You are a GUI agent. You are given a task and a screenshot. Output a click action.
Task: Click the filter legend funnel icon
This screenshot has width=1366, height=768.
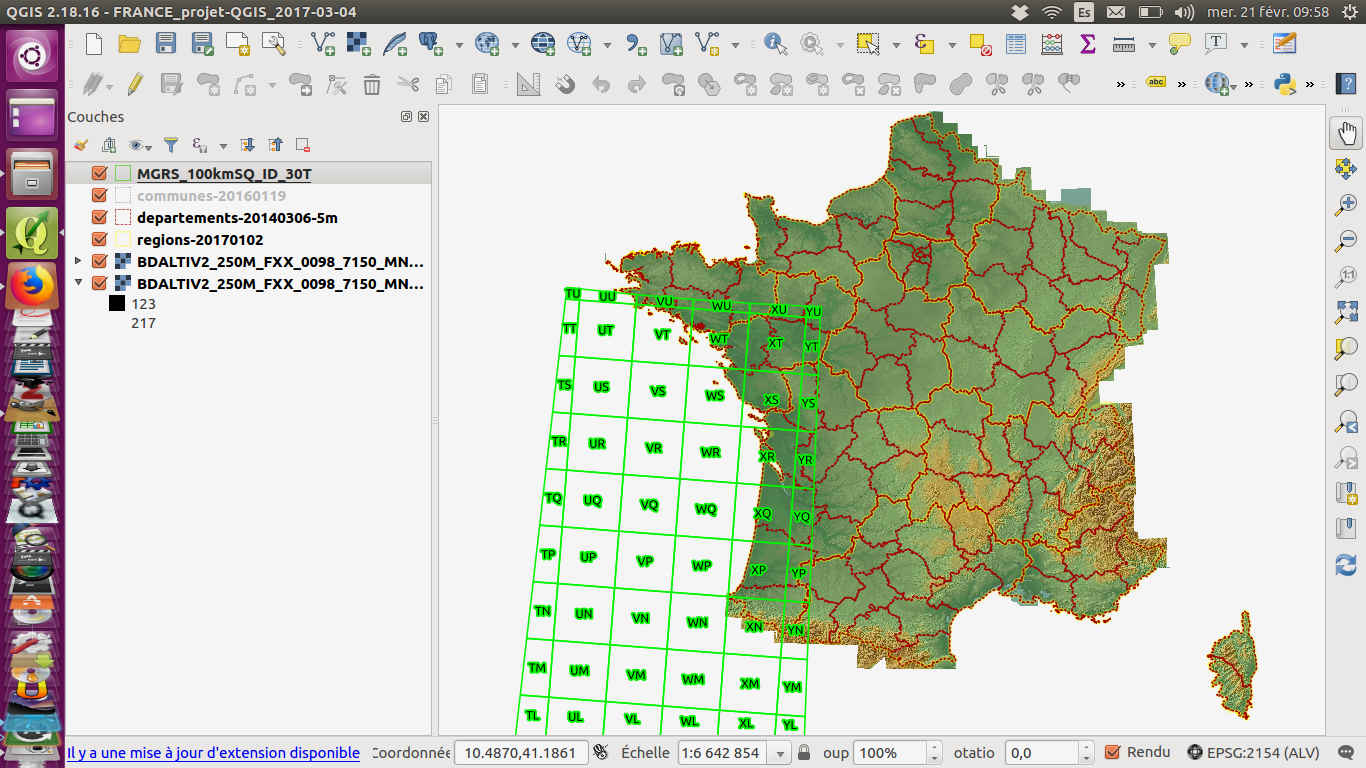point(171,145)
